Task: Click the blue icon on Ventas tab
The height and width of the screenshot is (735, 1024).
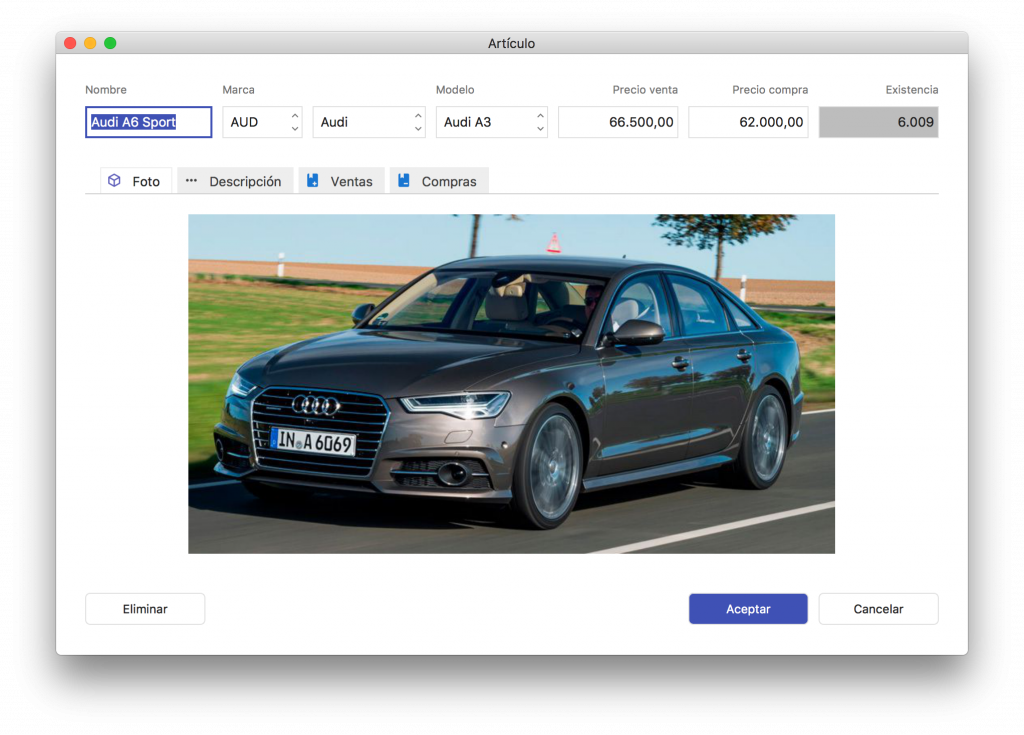Action: [313, 181]
